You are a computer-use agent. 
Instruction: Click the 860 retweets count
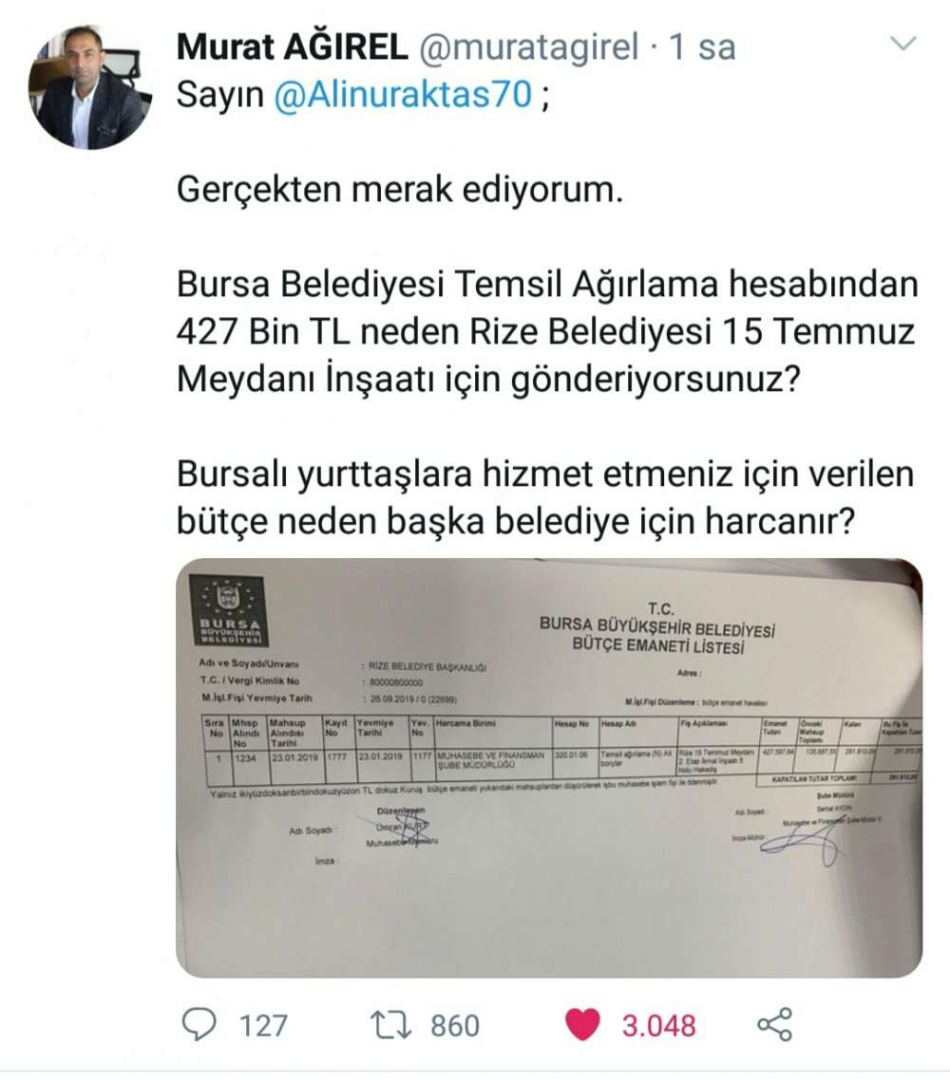click(x=455, y=1026)
